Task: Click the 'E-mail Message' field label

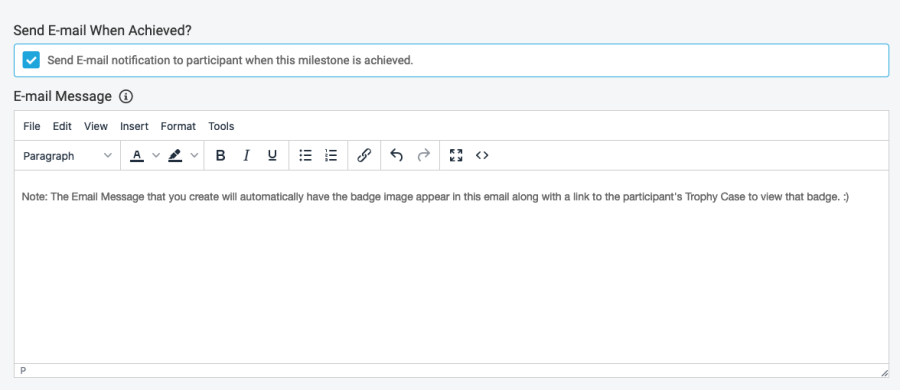Action: (62, 96)
